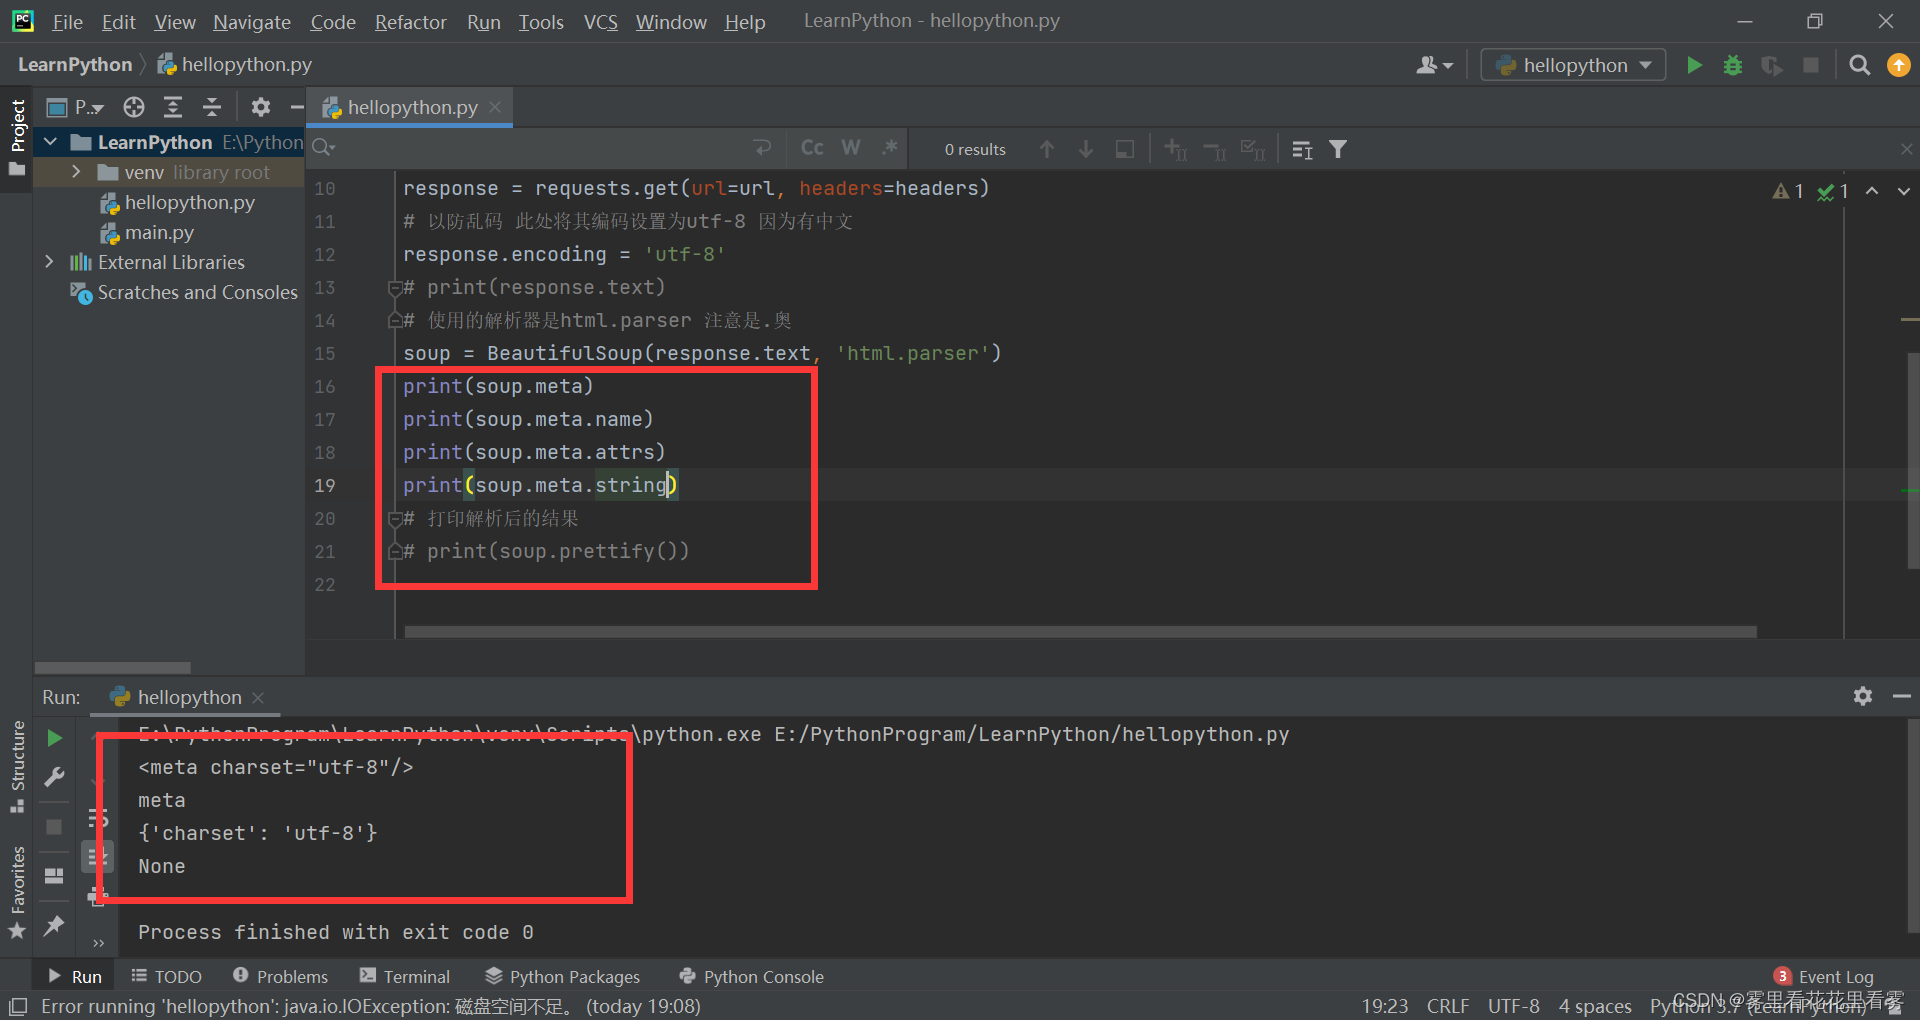Close the find bar
The width and height of the screenshot is (1920, 1020).
click(1906, 149)
